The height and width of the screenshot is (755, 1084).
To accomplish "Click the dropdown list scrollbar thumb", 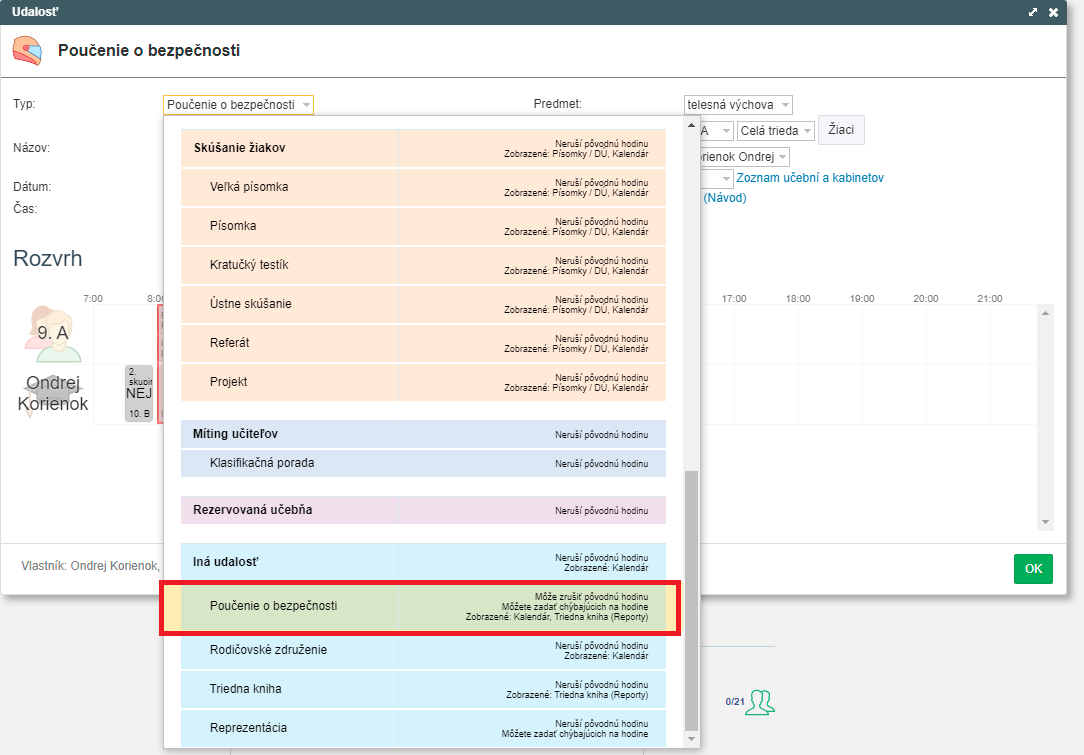I will [x=690, y=600].
